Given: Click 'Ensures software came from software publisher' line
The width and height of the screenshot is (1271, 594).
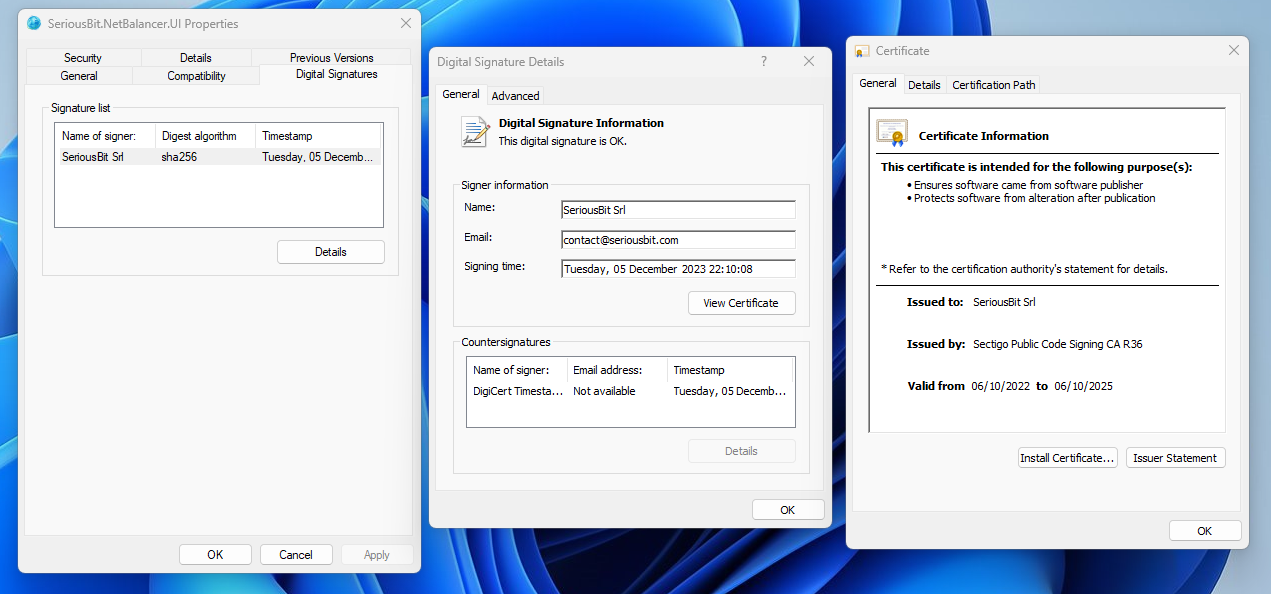Looking at the screenshot, I should coord(1029,185).
